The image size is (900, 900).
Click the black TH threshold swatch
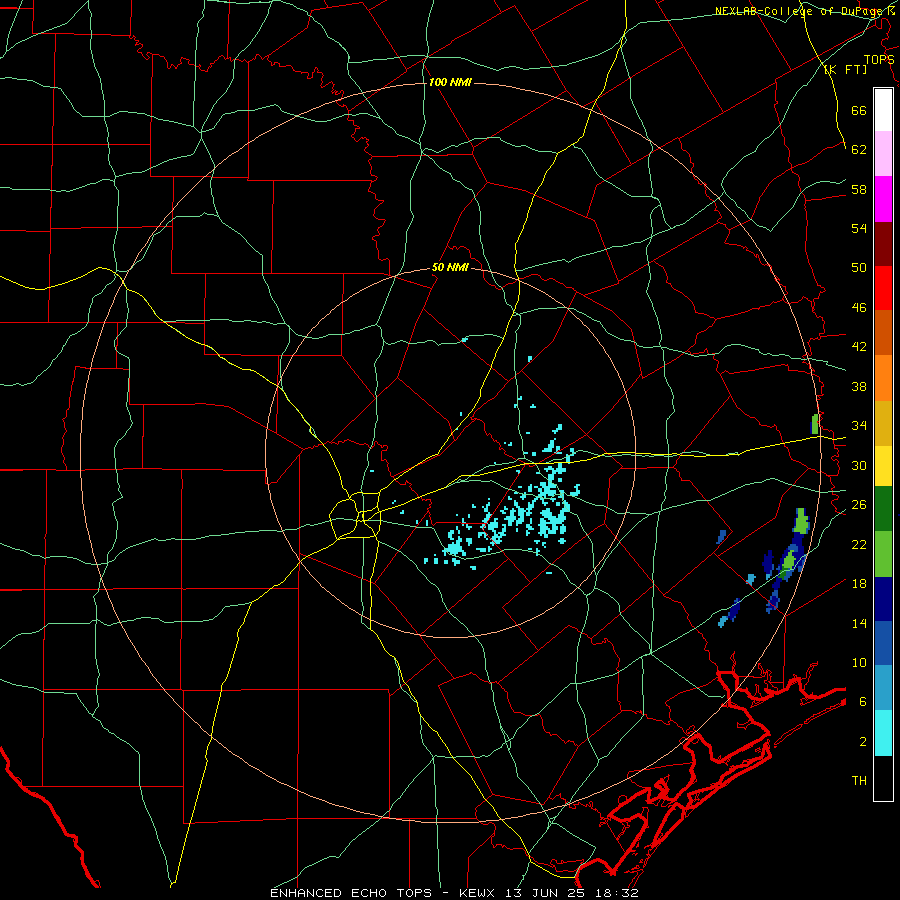pos(883,778)
